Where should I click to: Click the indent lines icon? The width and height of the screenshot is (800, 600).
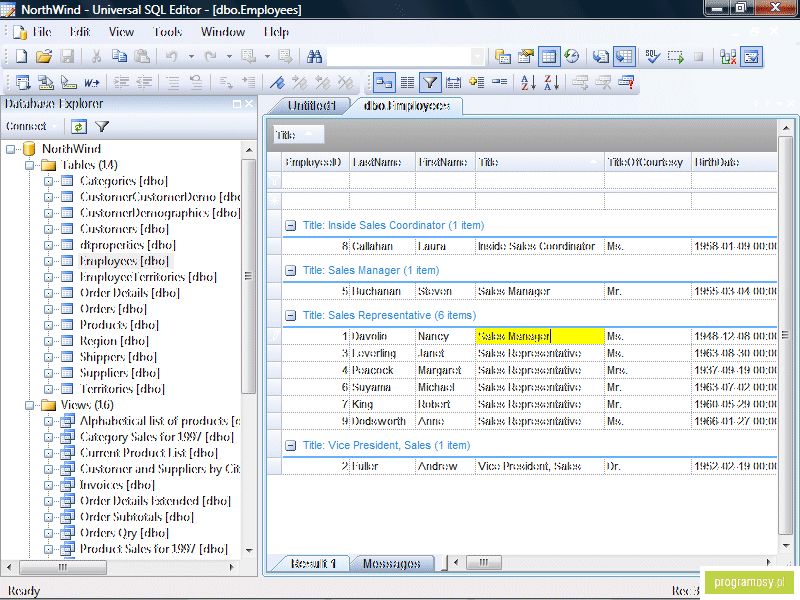click(x=121, y=82)
